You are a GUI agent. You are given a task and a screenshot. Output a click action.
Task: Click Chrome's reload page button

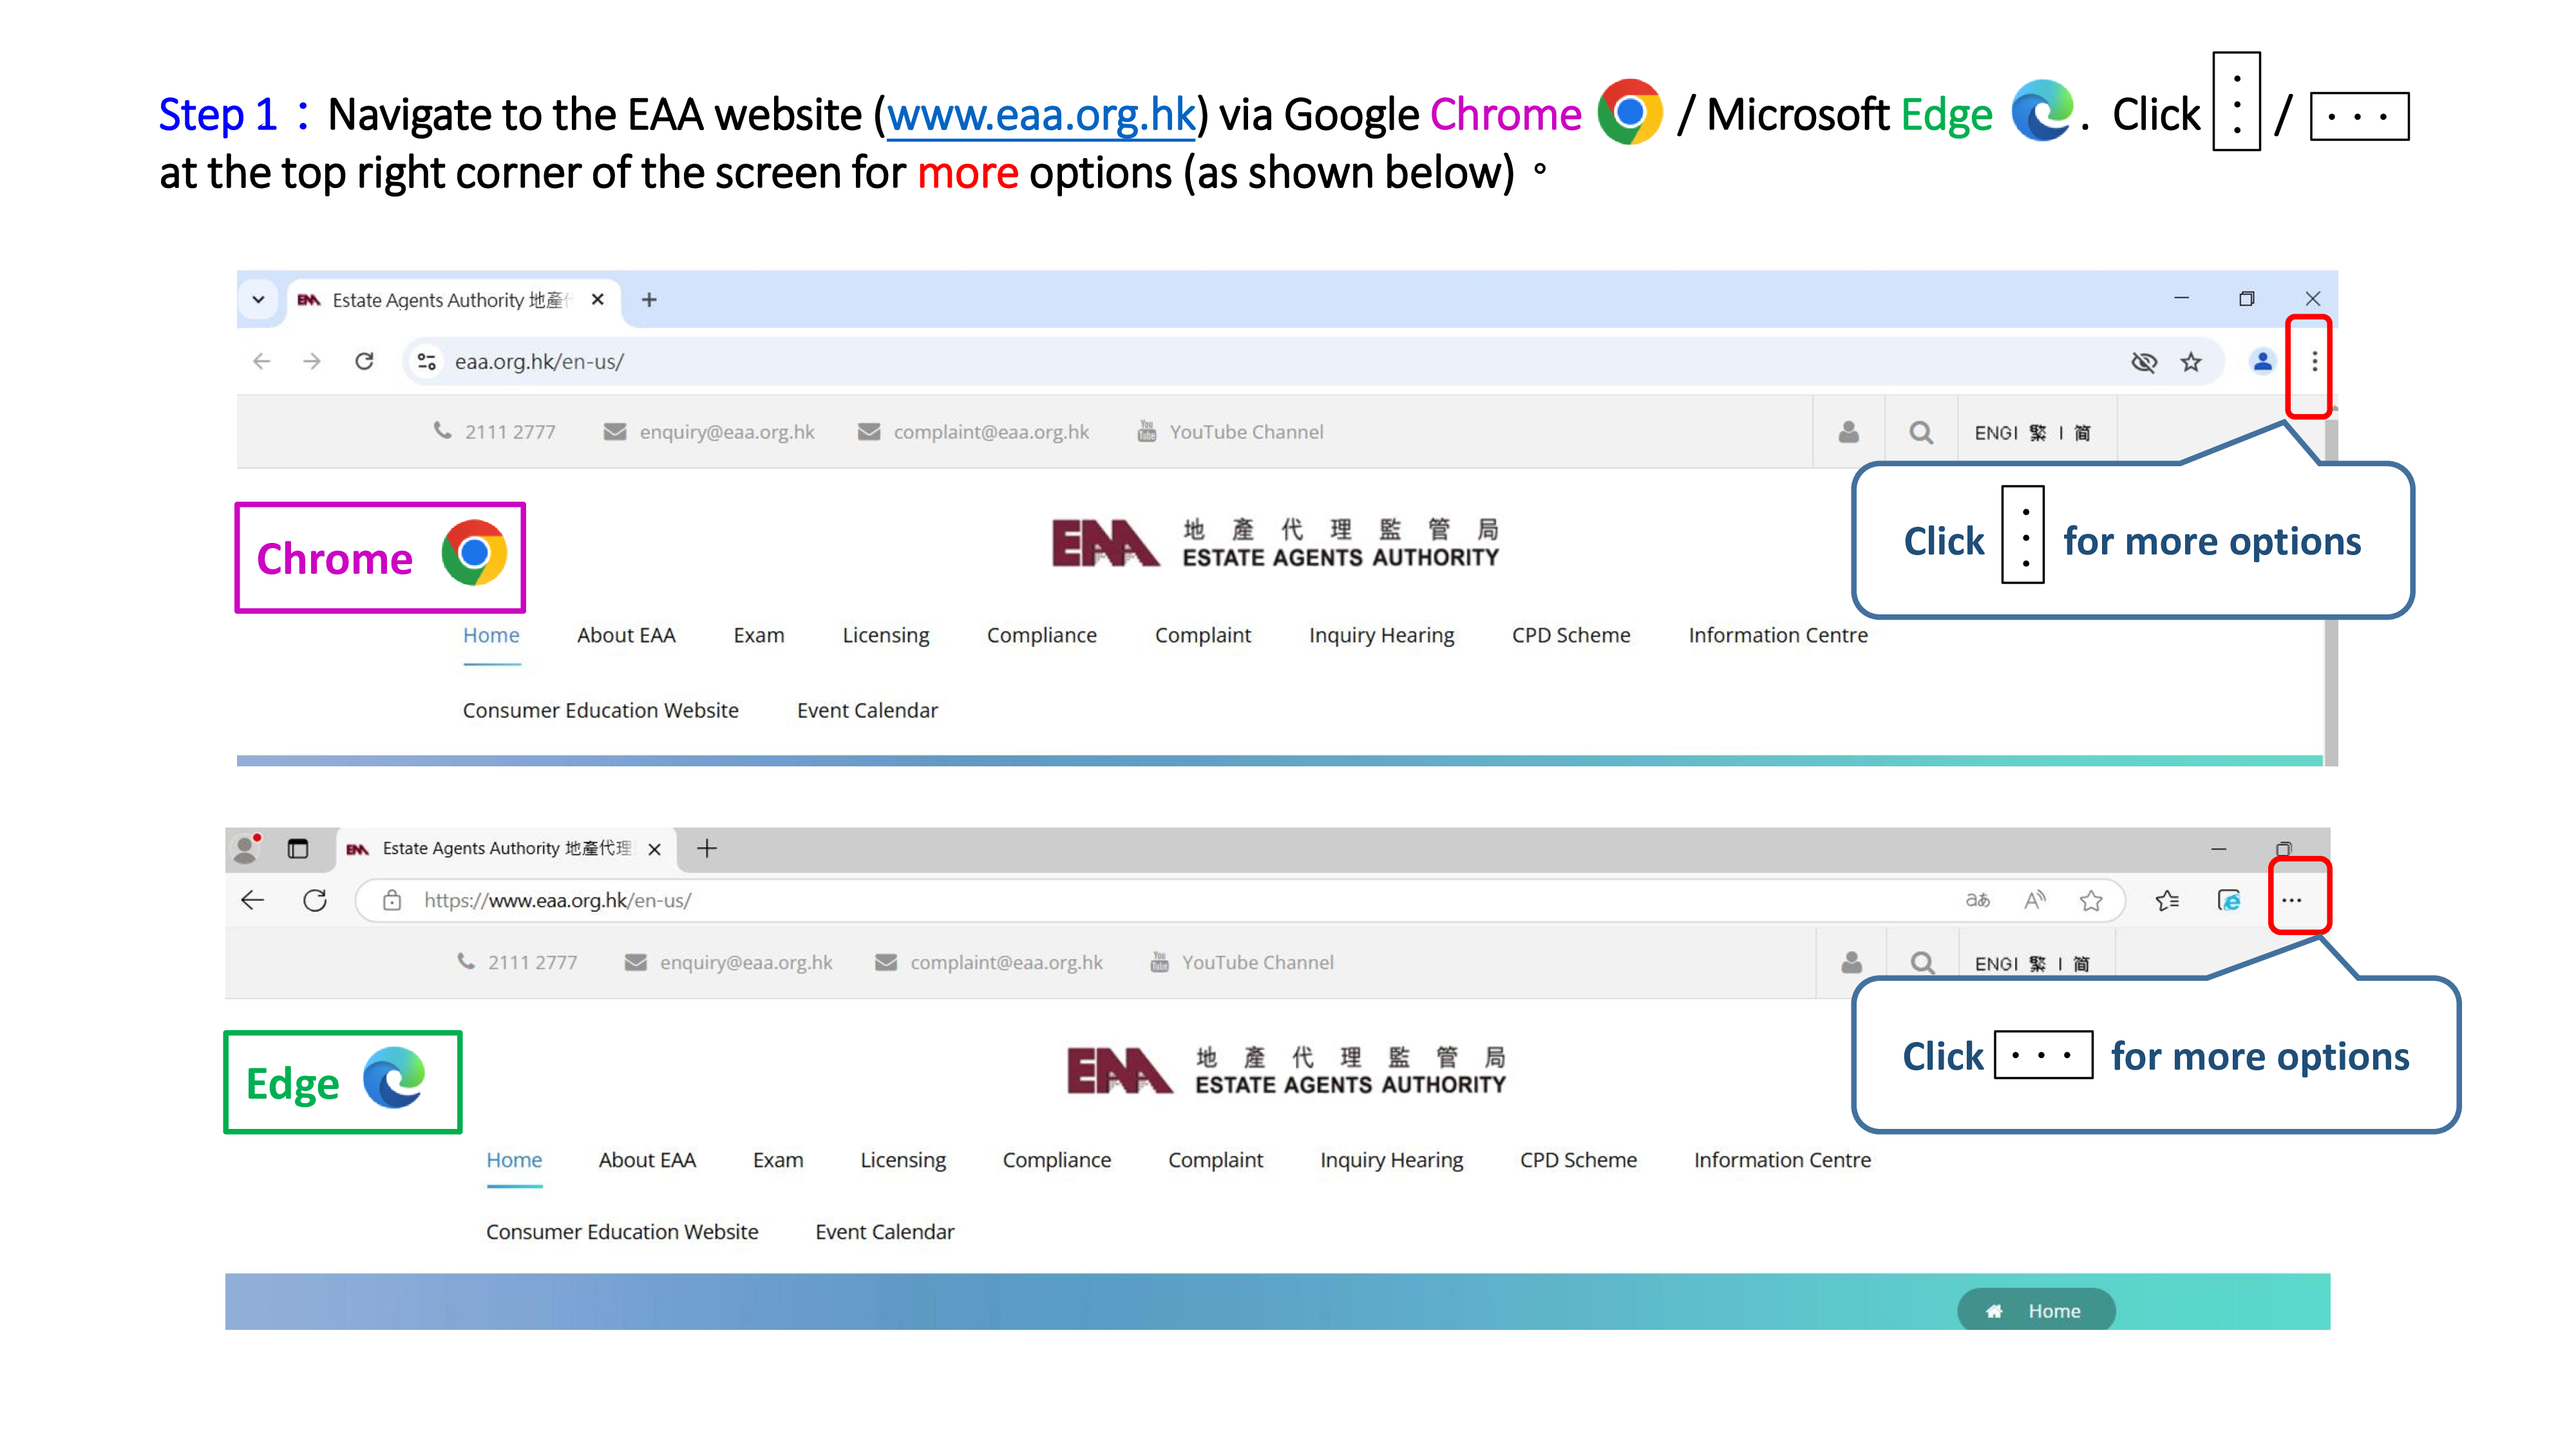(x=364, y=361)
